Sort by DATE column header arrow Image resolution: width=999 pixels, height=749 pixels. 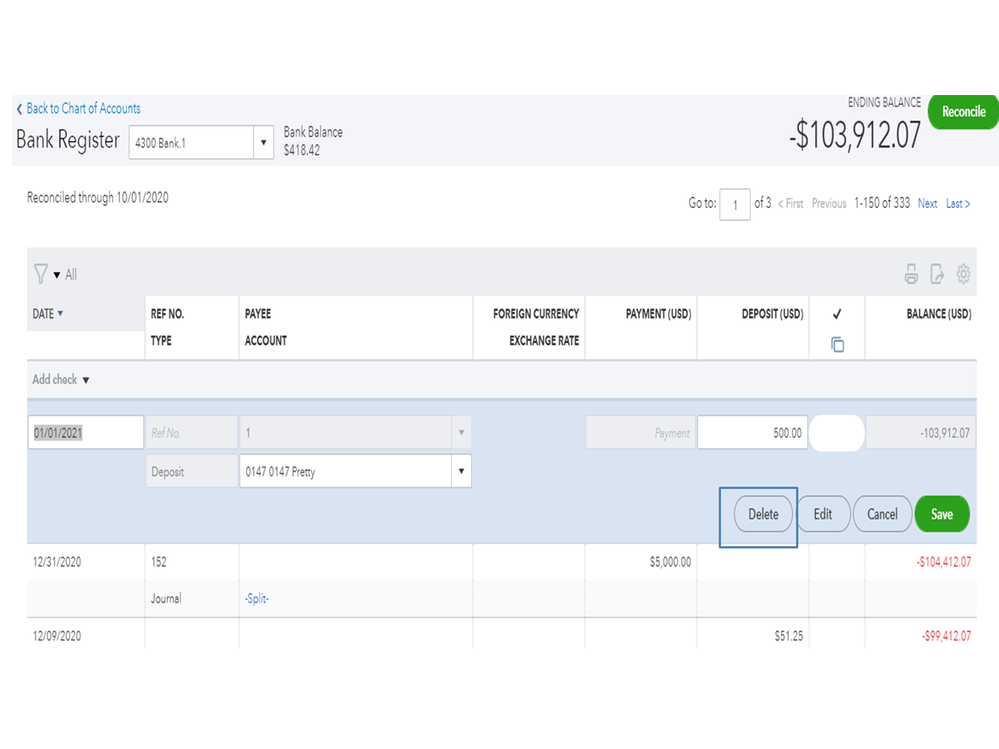(x=60, y=314)
